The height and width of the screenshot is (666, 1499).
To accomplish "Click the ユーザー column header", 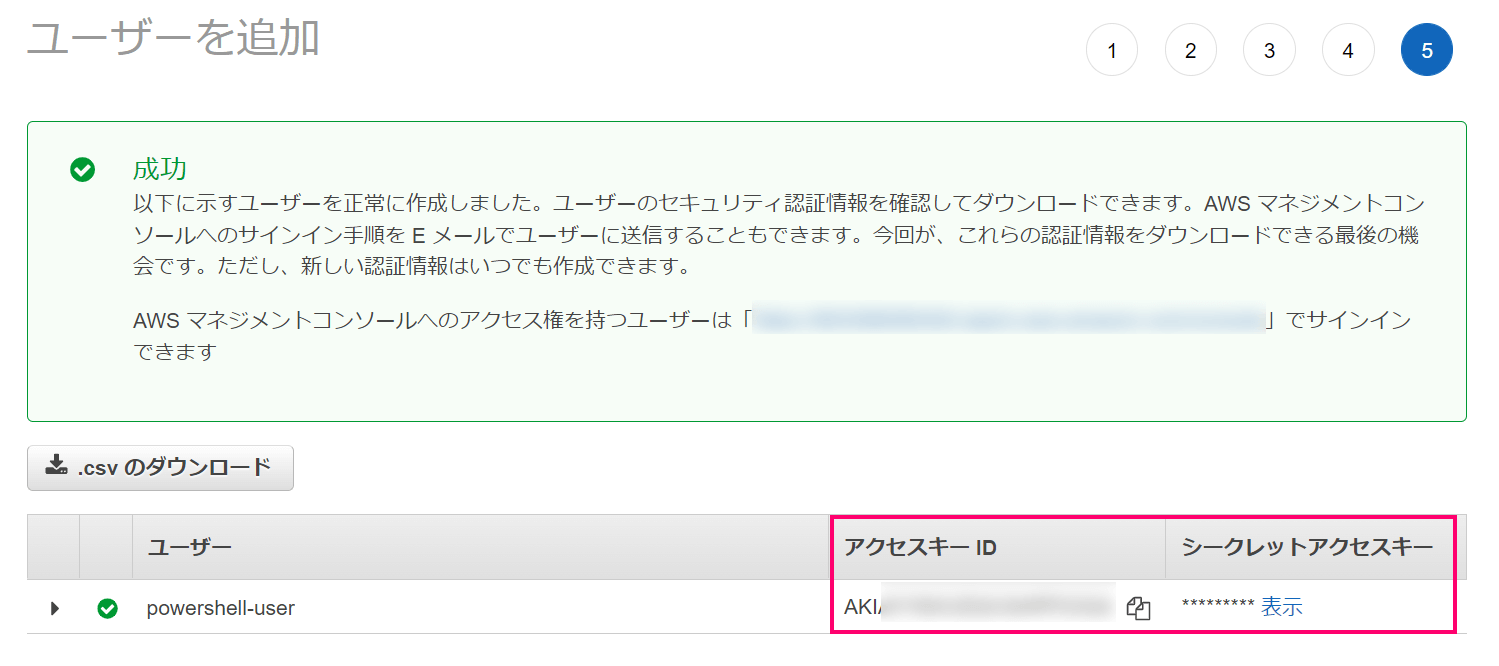I will 190,547.
